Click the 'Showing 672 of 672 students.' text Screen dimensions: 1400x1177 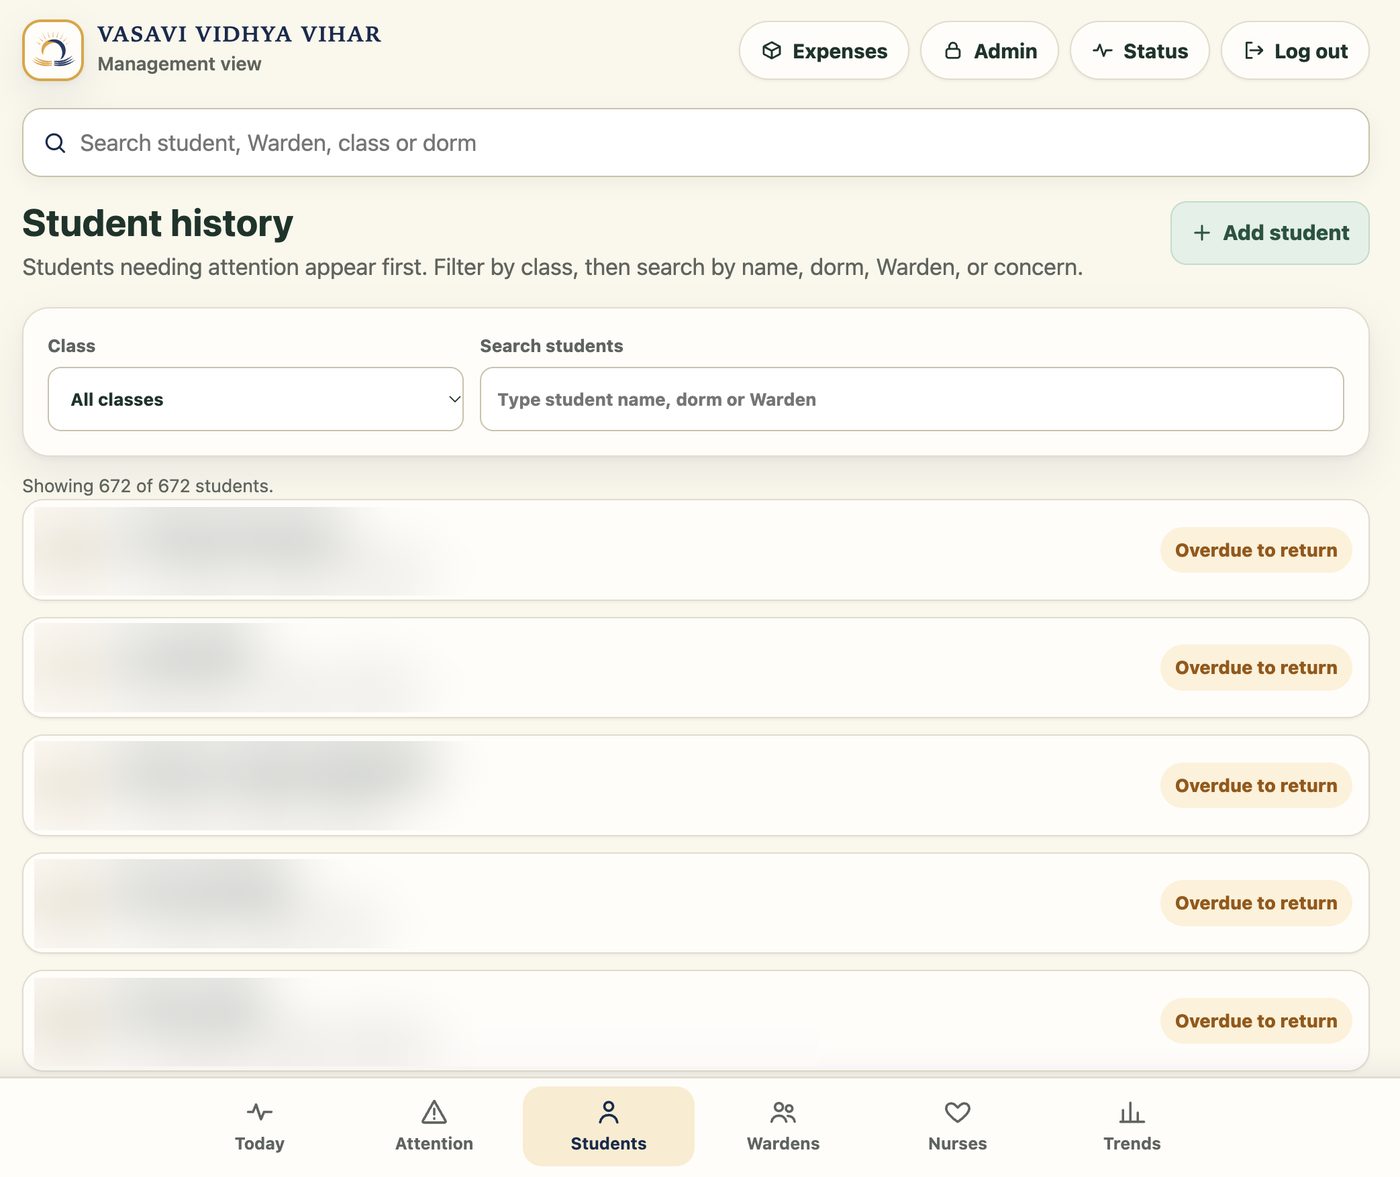(x=148, y=486)
